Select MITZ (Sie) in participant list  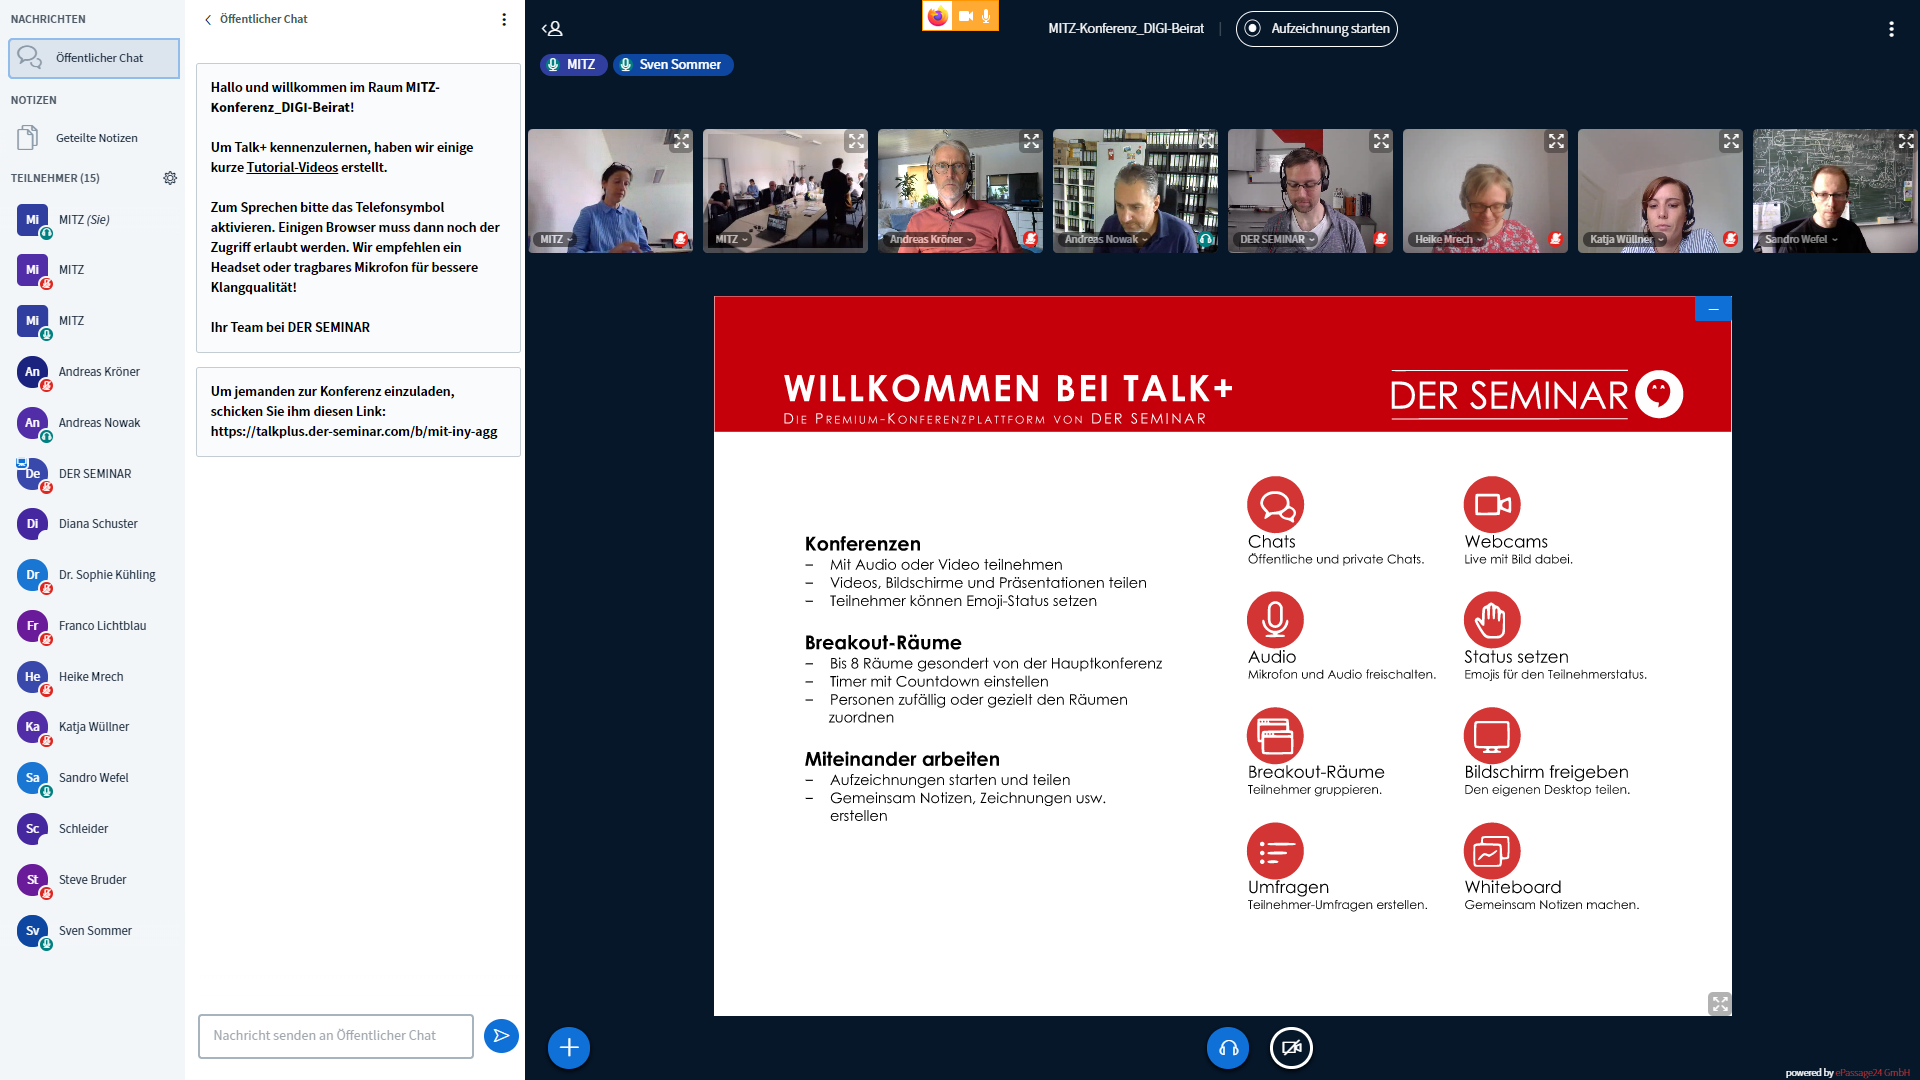click(x=94, y=220)
